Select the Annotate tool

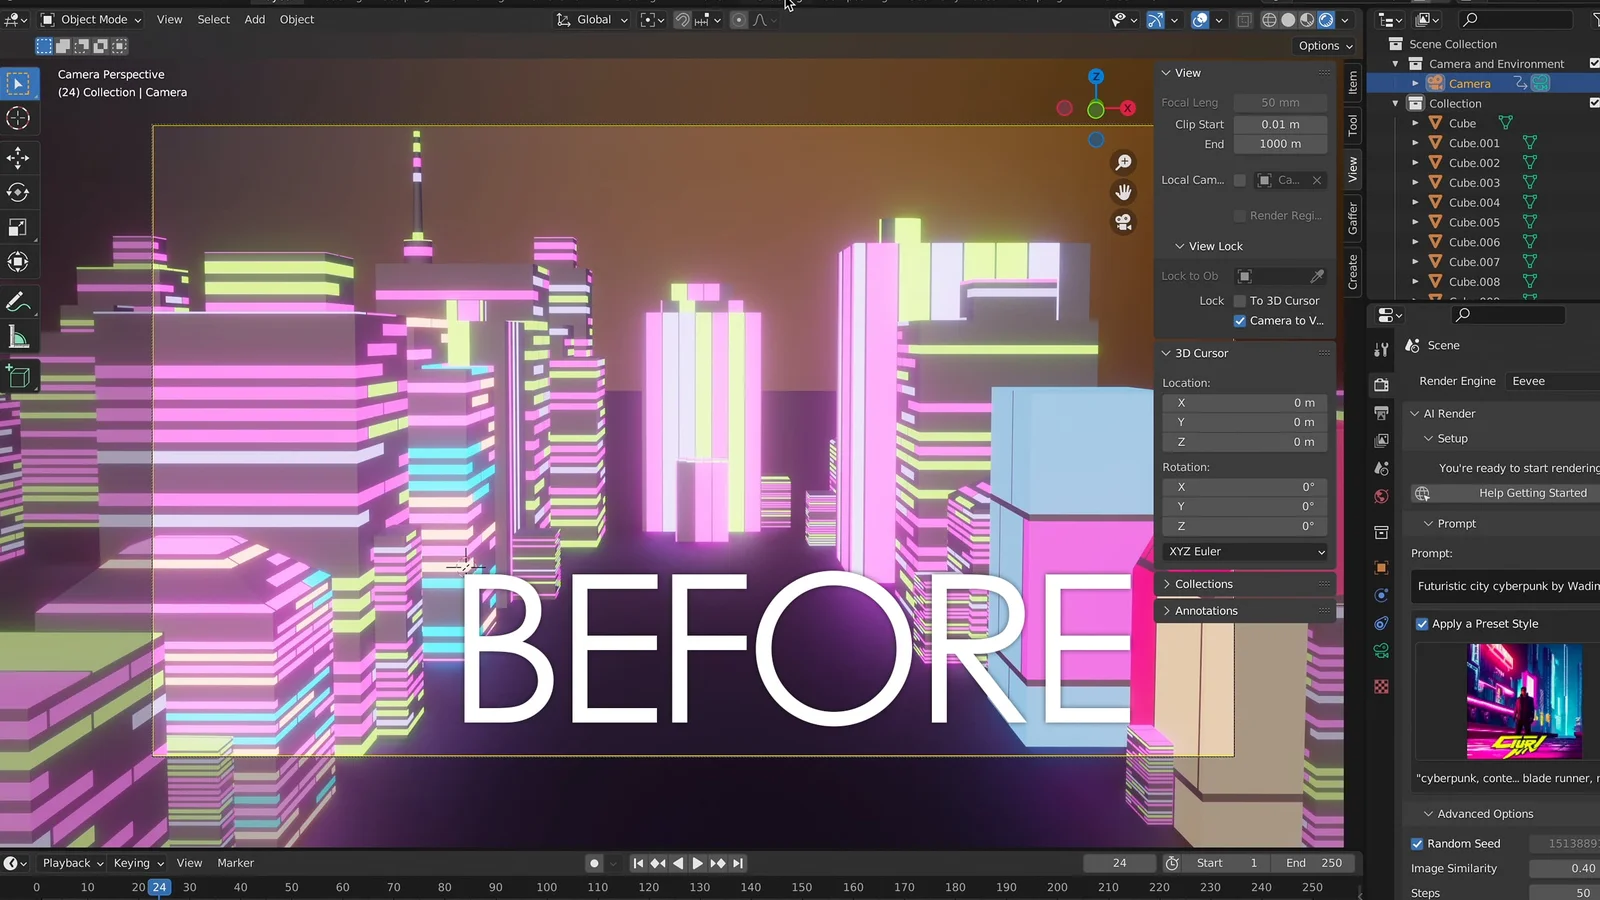point(20,301)
